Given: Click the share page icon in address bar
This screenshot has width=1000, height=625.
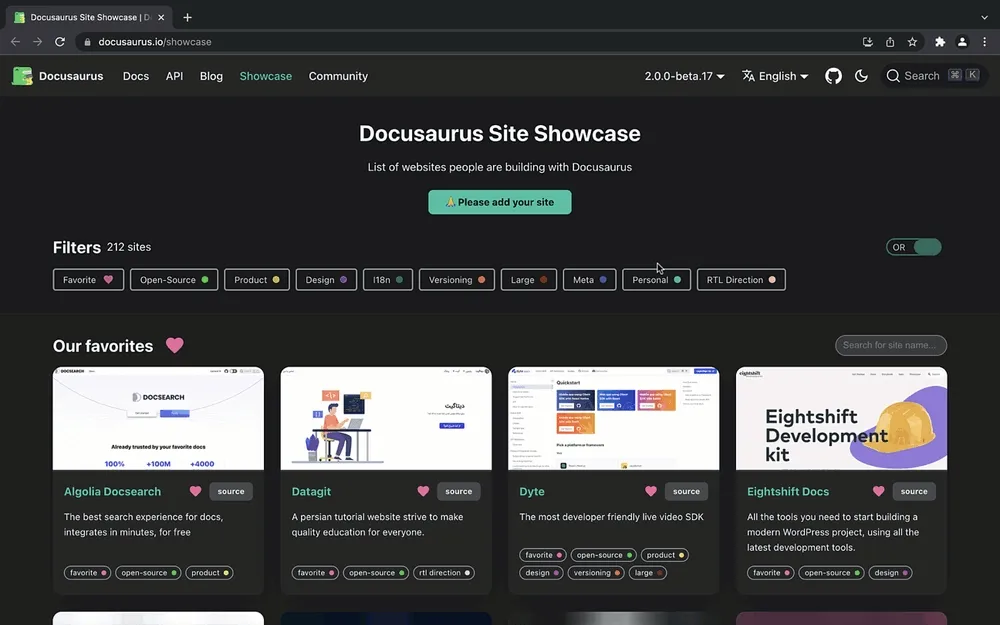Looking at the screenshot, I should tap(890, 41).
